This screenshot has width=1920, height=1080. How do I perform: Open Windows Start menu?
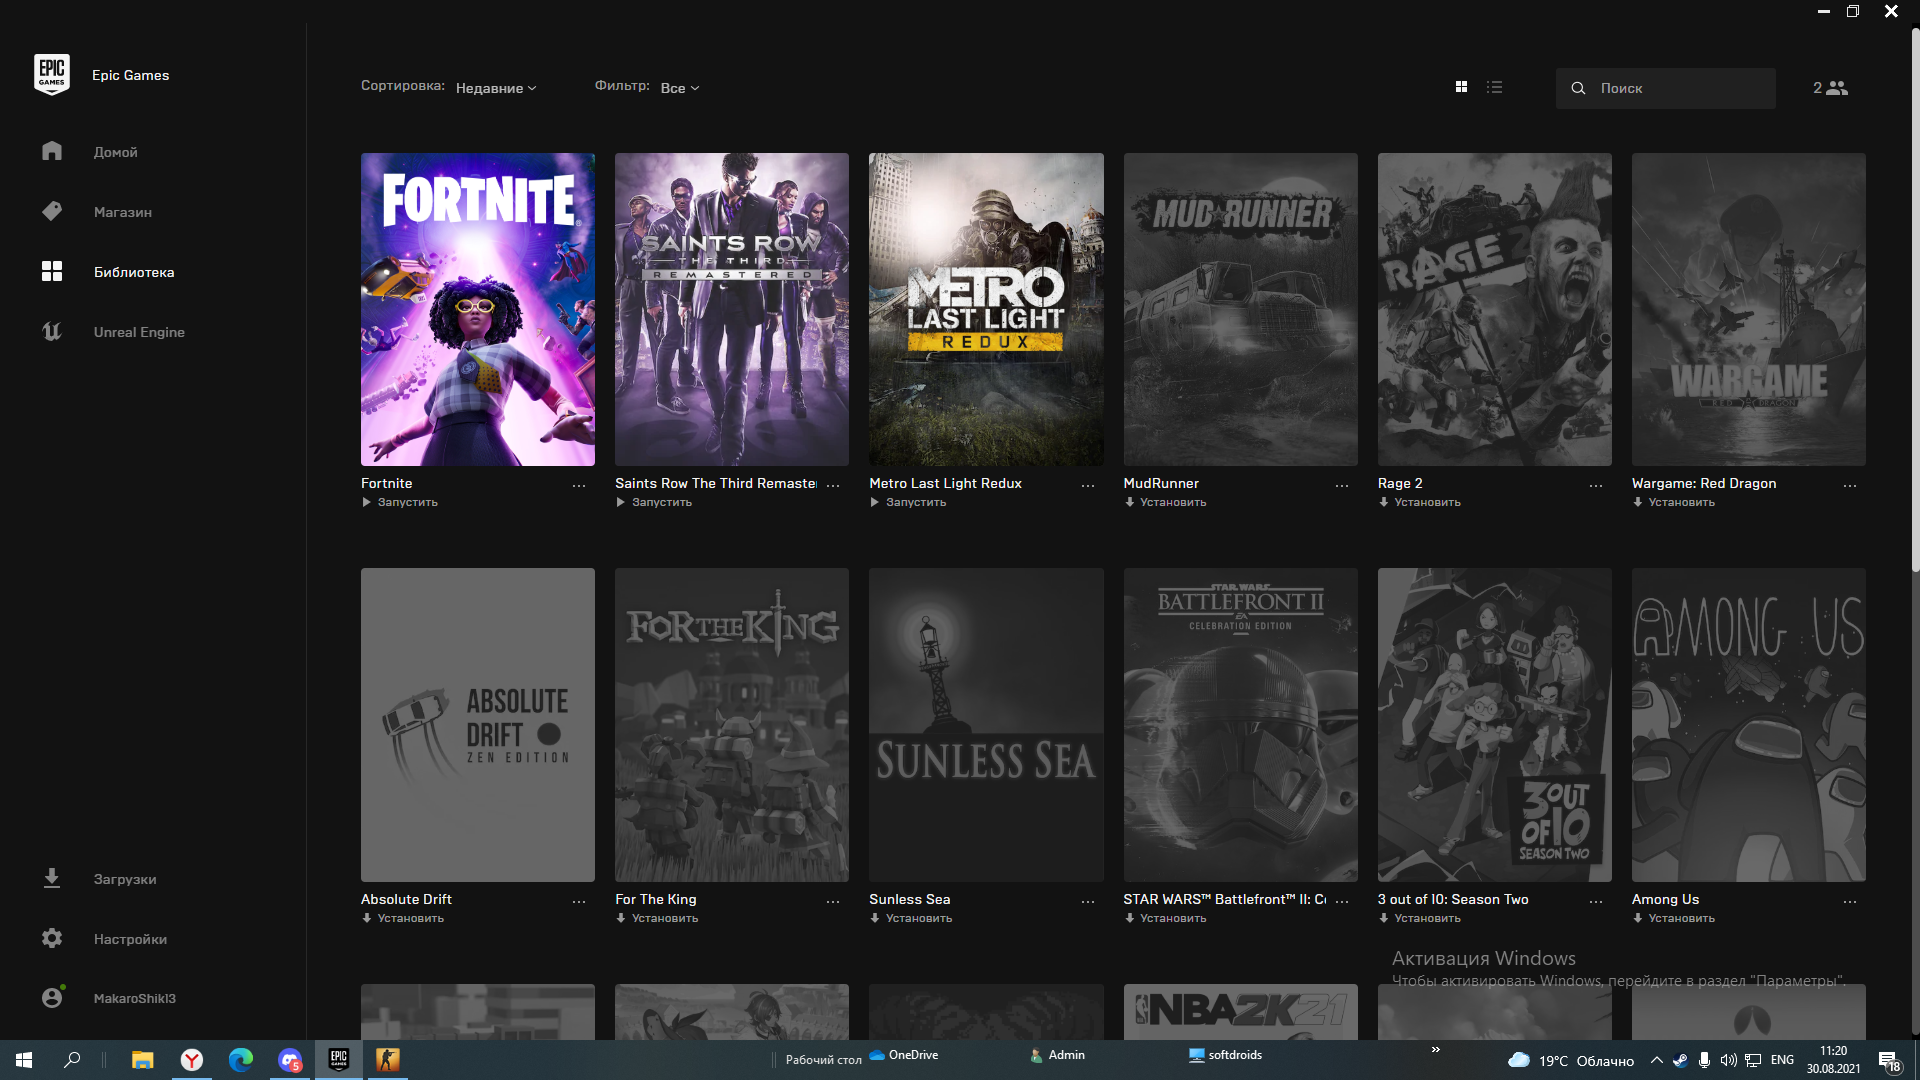click(x=24, y=1059)
